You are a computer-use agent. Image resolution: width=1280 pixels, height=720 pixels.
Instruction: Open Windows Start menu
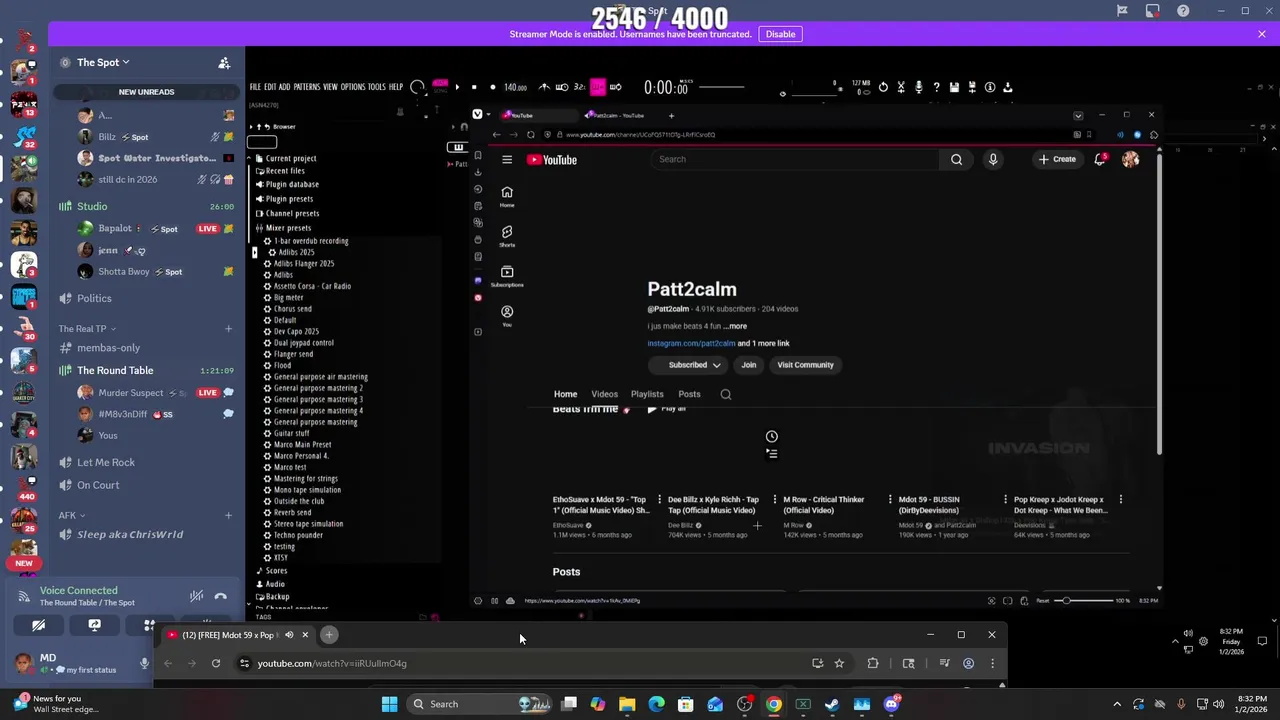pos(389,704)
